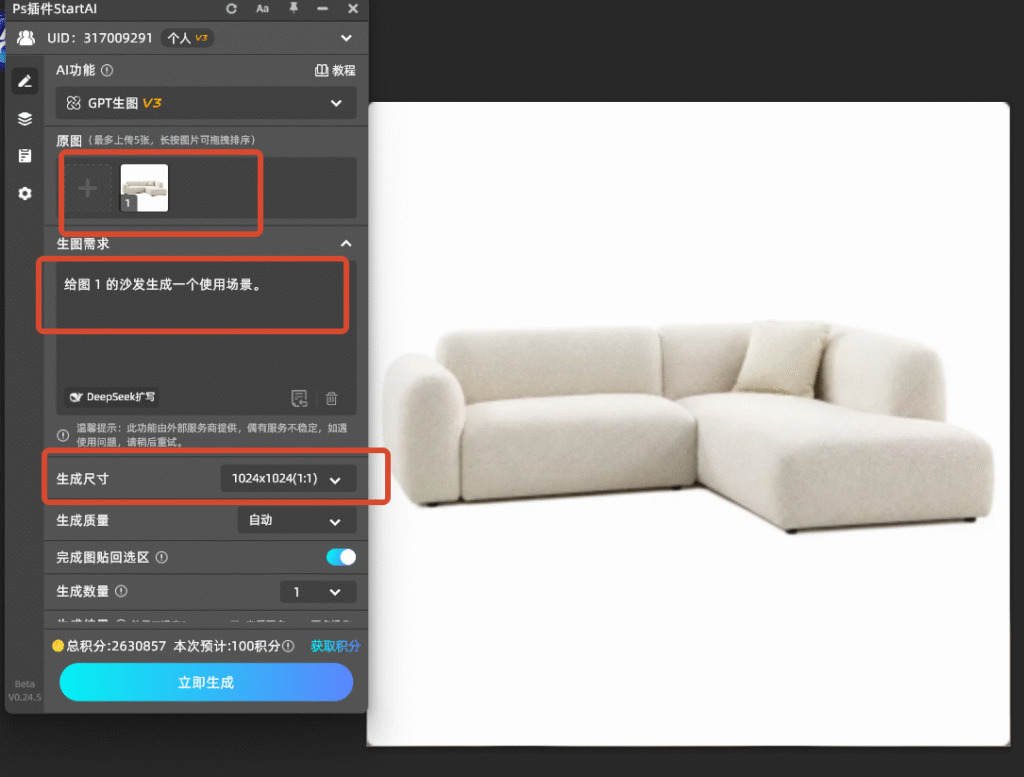Select the pencil edit sidebar icon
Image resolution: width=1024 pixels, height=777 pixels.
coord(25,81)
